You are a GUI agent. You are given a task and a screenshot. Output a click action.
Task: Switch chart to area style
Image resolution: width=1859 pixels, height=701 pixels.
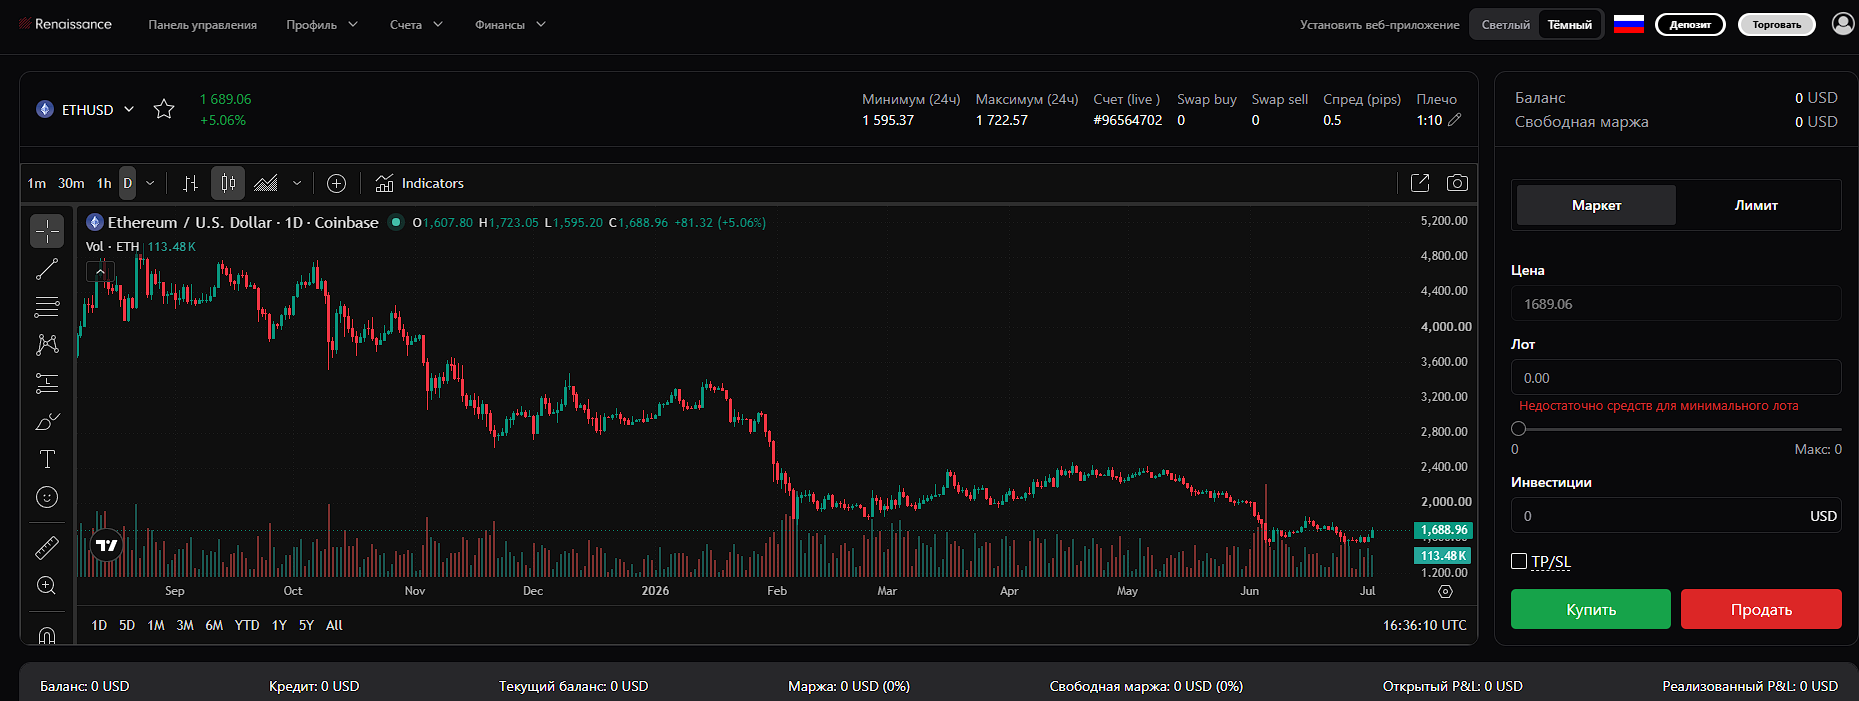pos(266,183)
